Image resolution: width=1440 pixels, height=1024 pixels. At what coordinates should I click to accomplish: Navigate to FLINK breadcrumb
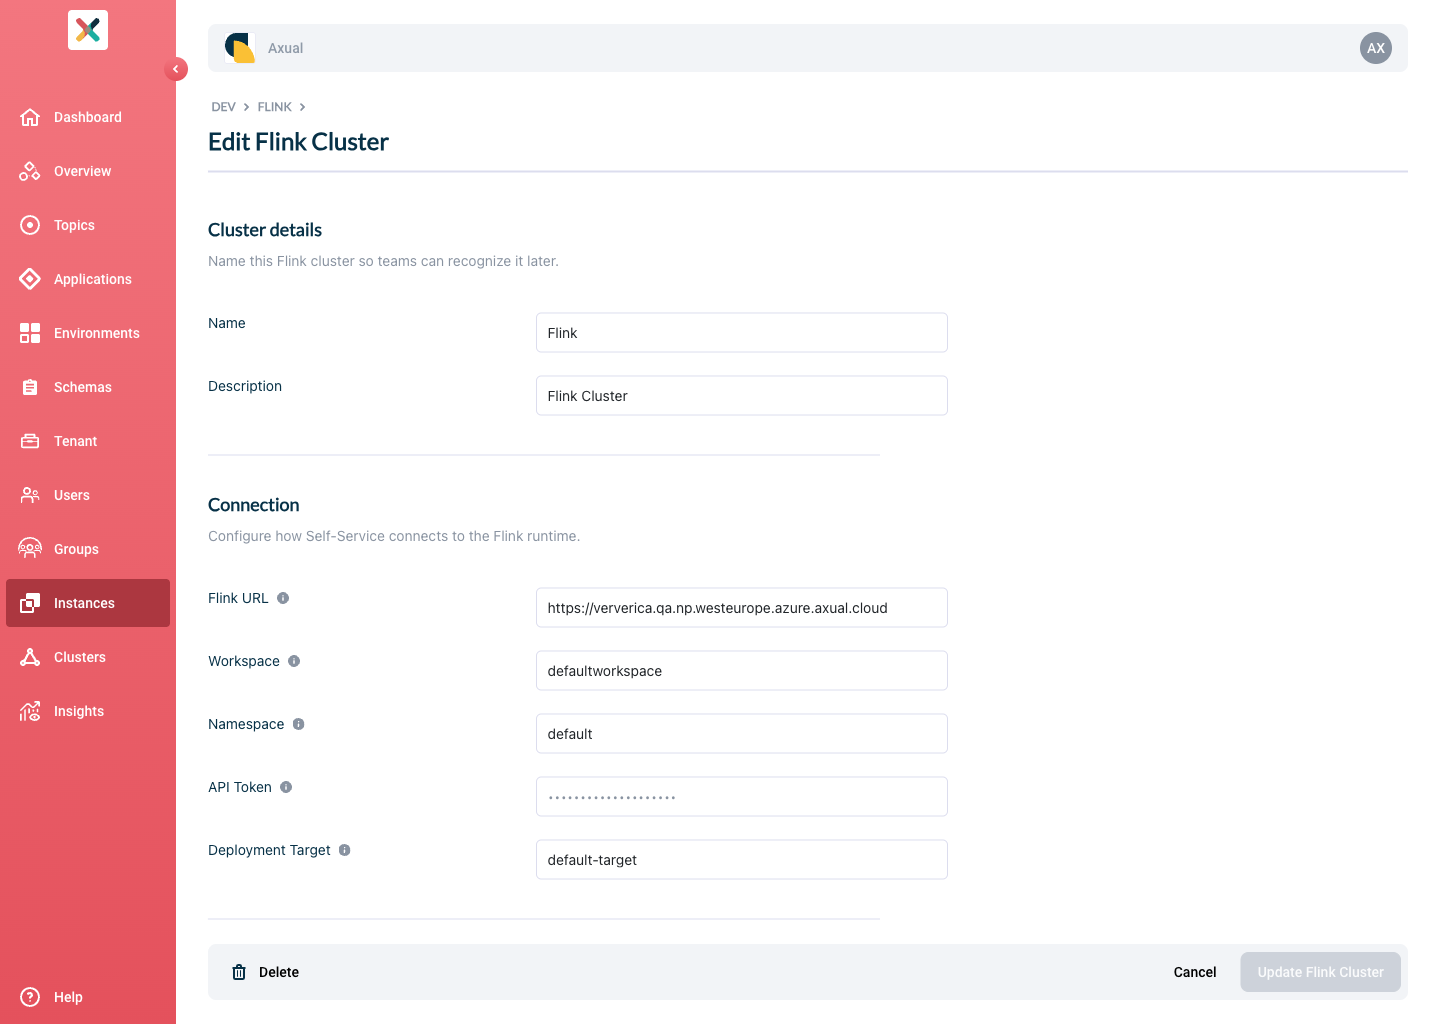click(274, 107)
